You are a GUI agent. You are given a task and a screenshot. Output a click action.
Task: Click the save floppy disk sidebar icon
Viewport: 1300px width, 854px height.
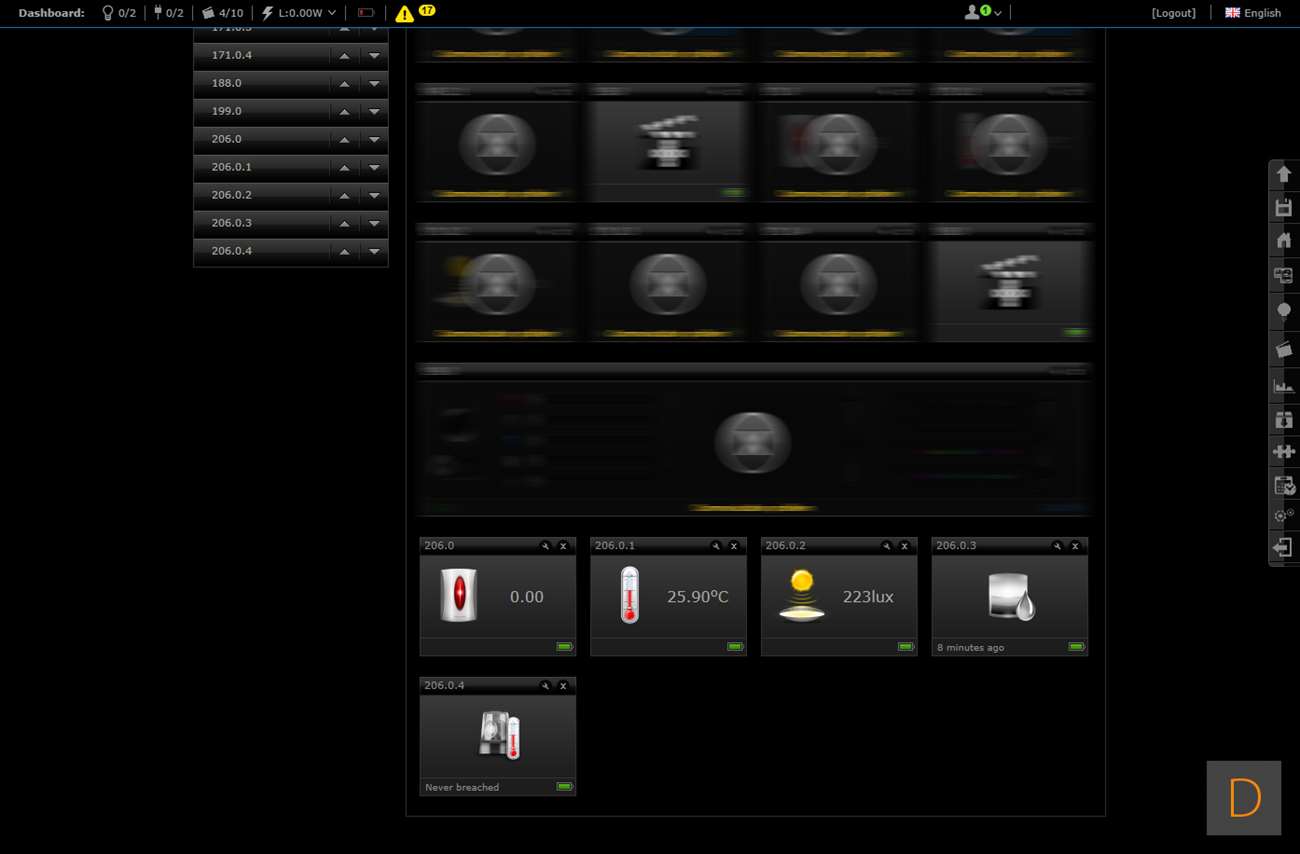click(x=1284, y=207)
